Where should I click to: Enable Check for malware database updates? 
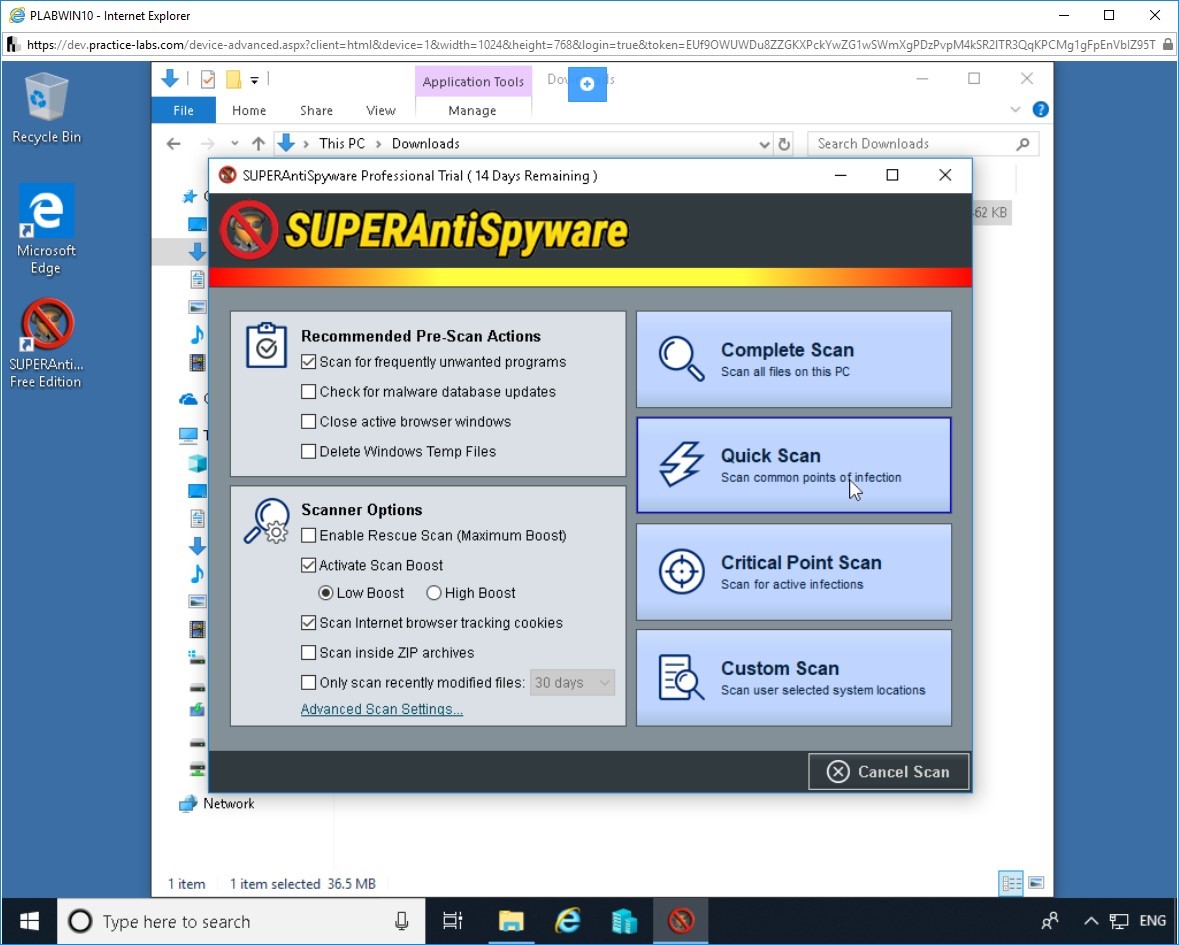coord(308,392)
